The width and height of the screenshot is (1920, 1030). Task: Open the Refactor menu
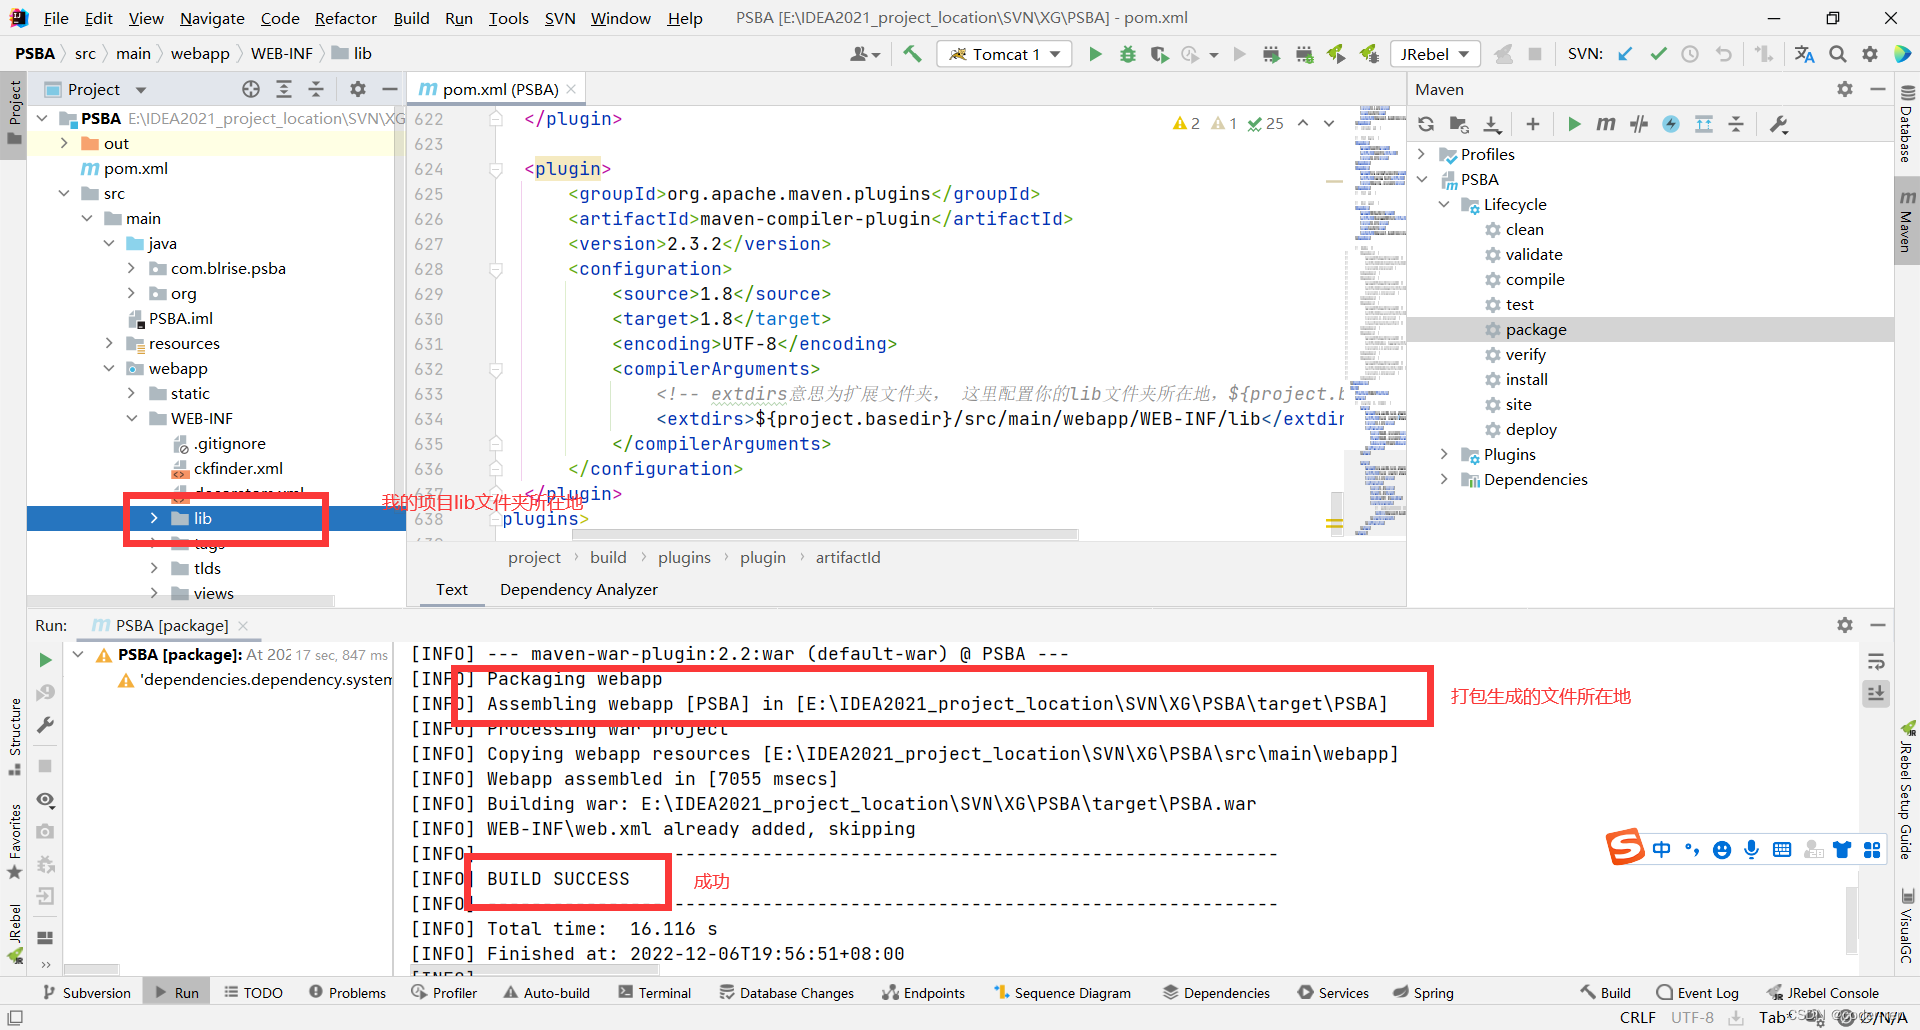pyautogui.click(x=345, y=18)
